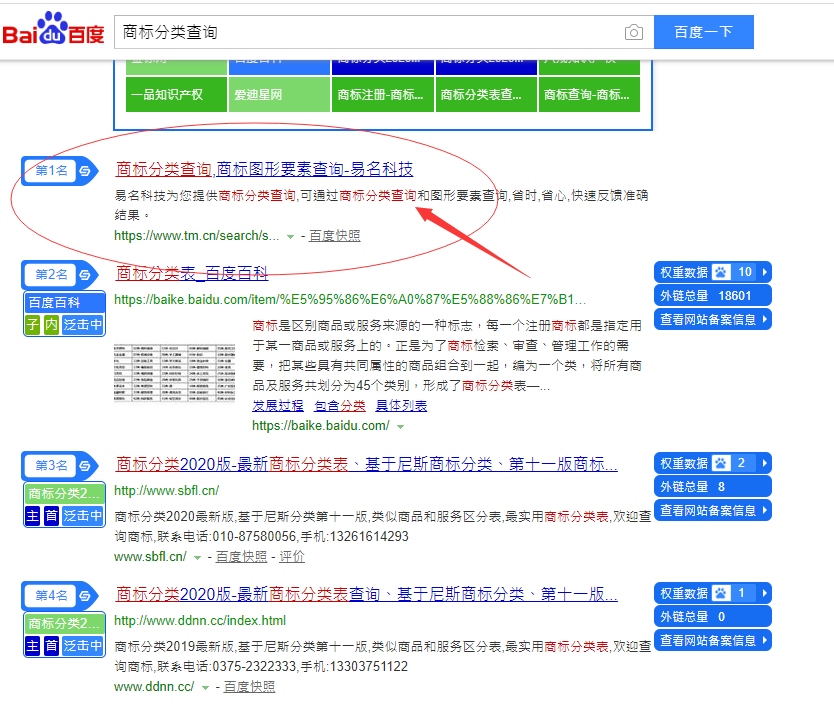Click the swirl icon beside 第3名 badge

pos(85,466)
